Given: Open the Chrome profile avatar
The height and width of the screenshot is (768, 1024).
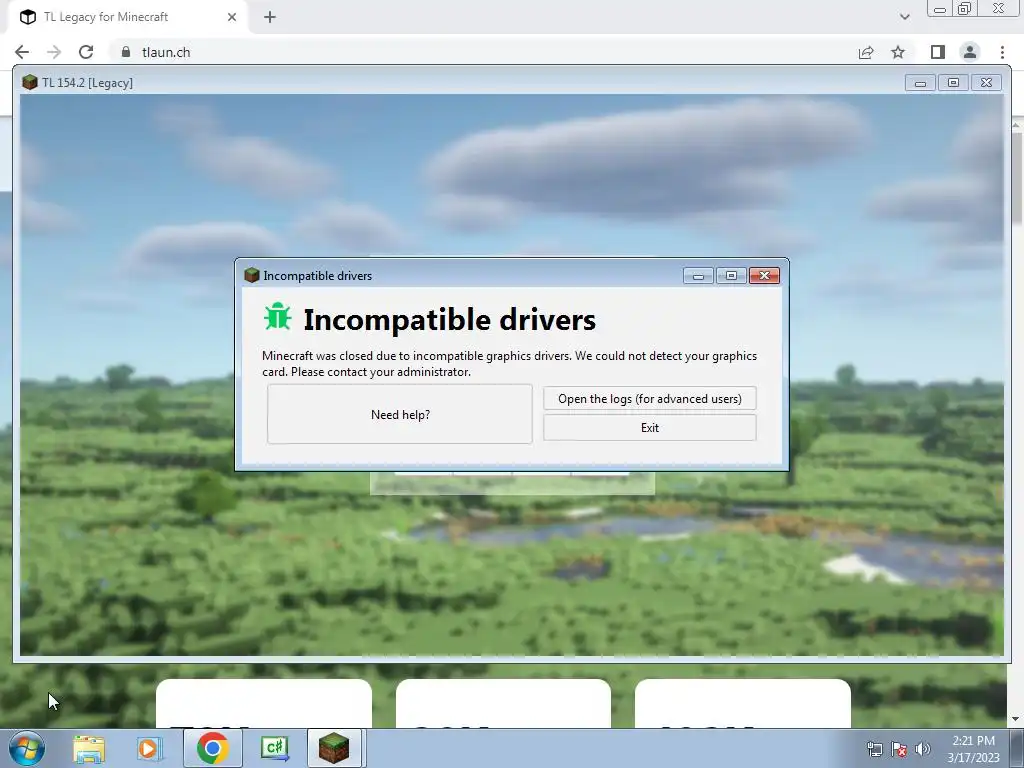Looking at the screenshot, I should pos(970,52).
